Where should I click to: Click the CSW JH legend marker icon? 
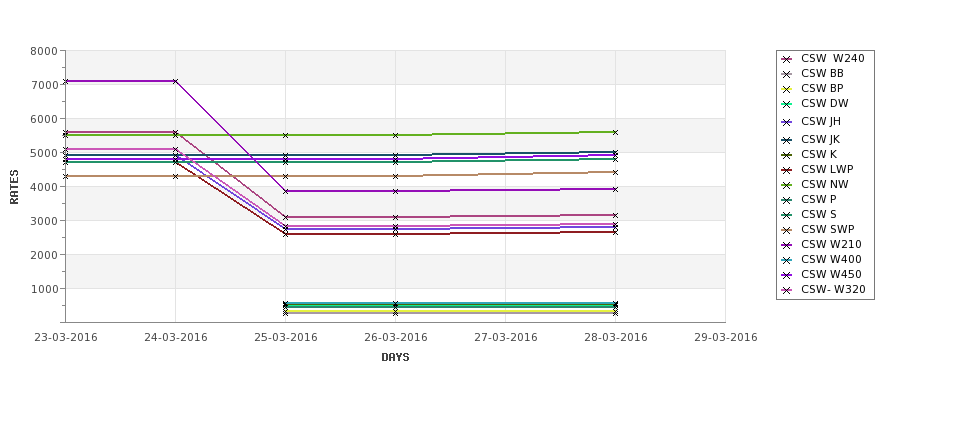(787, 122)
